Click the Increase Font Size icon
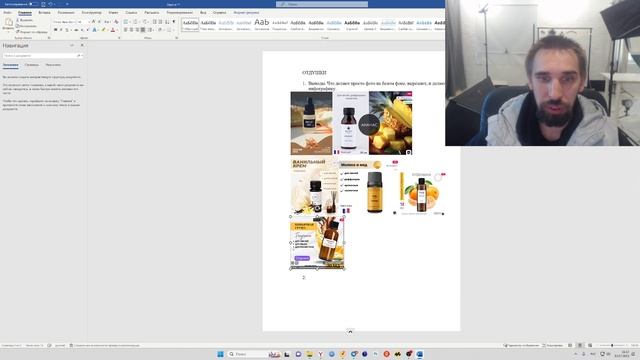This screenshot has width=640, height=360. point(93,21)
